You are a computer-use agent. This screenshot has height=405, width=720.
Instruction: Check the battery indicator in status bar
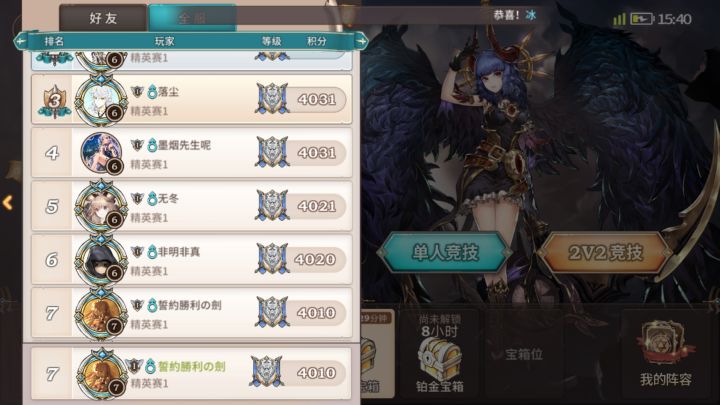coord(641,19)
